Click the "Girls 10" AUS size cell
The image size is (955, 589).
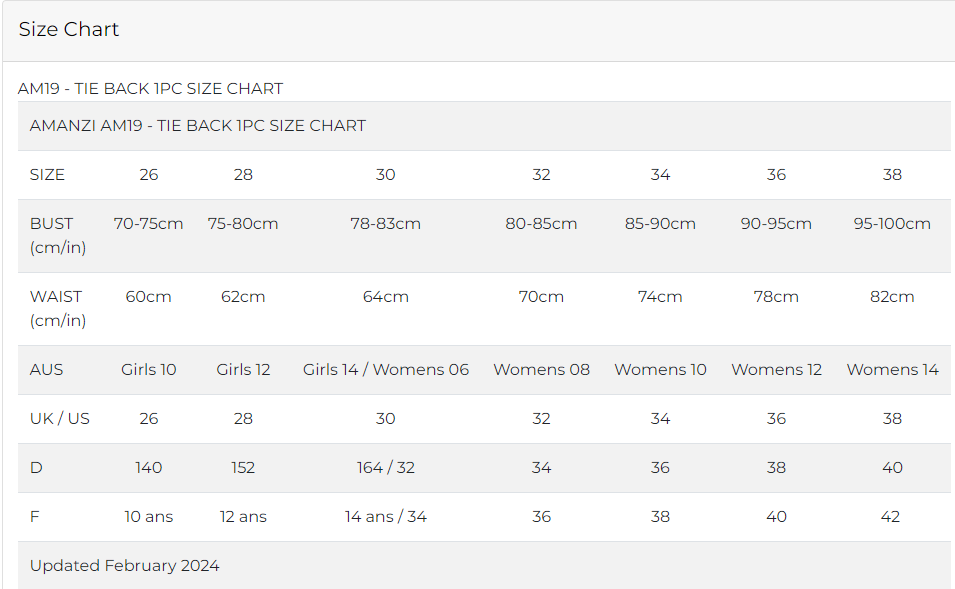coord(149,370)
